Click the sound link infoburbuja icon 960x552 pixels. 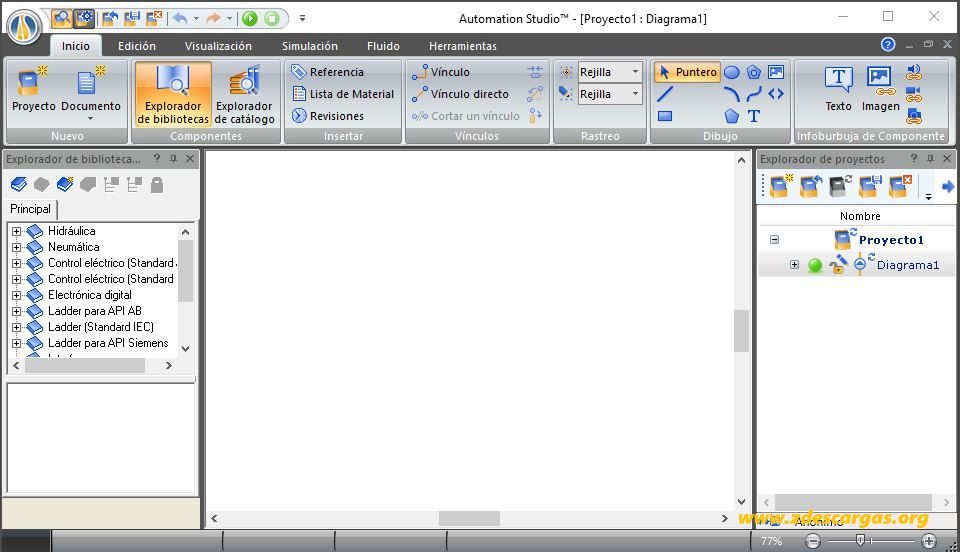[x=913, y=72]
